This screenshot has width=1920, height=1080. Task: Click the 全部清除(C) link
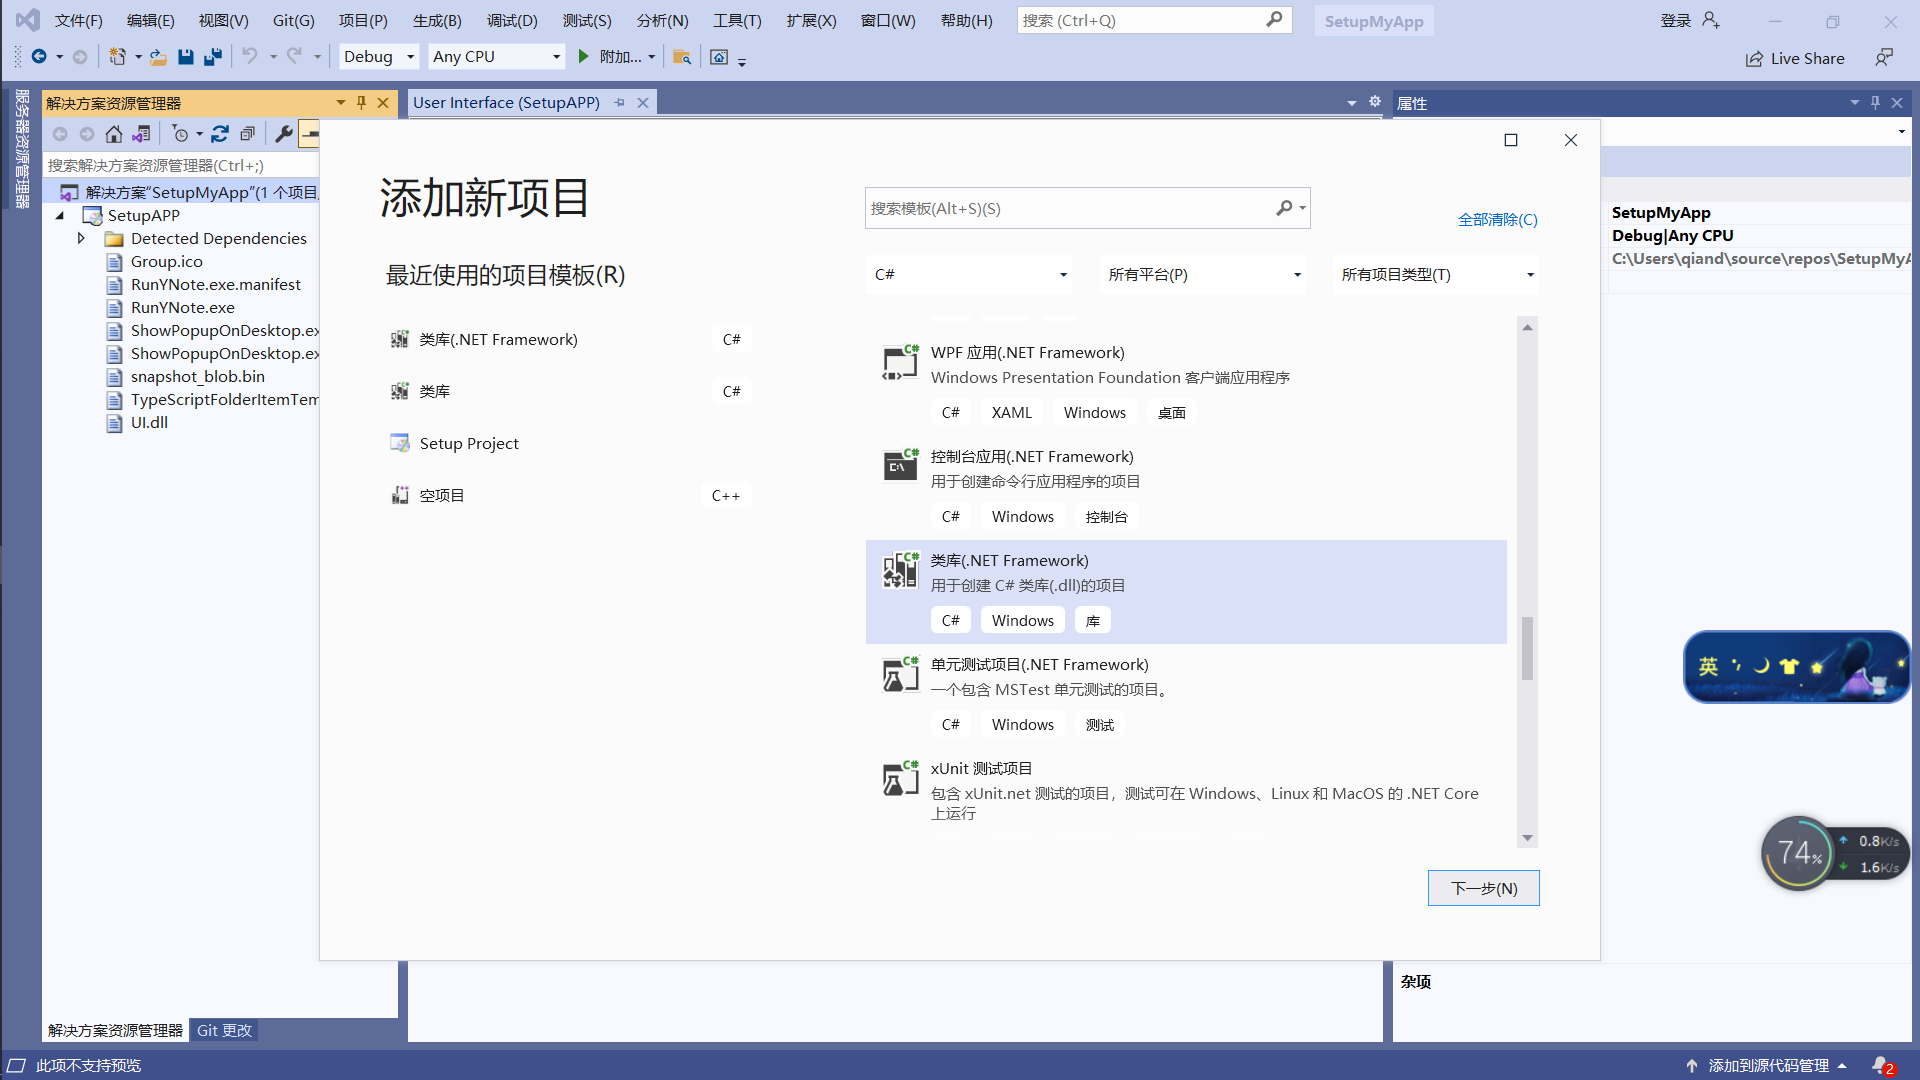pos(1497,220)
